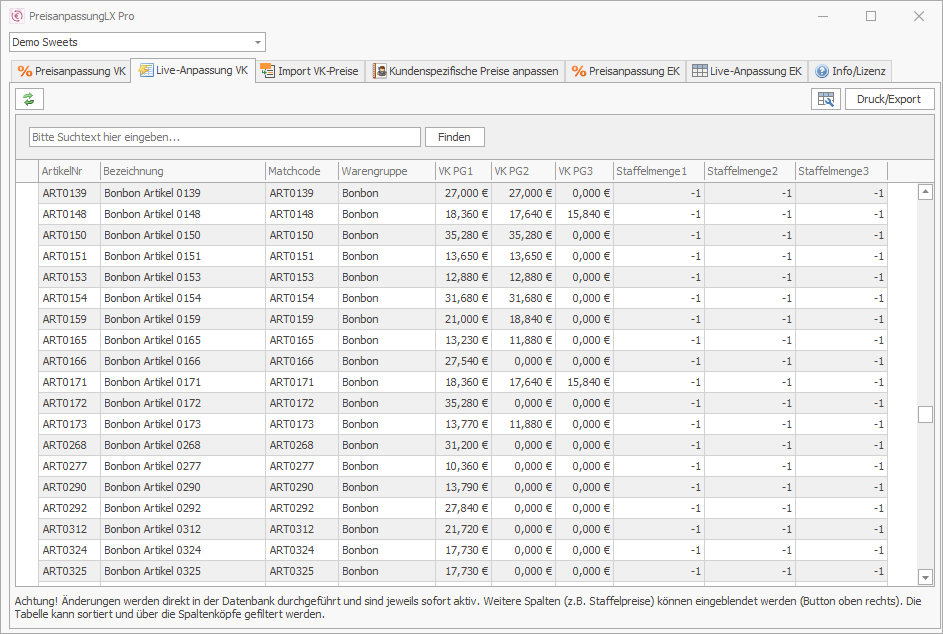Click the vertical scrollbar thumb
This screenshot has width=943, height=634.
tap(925, 414)
